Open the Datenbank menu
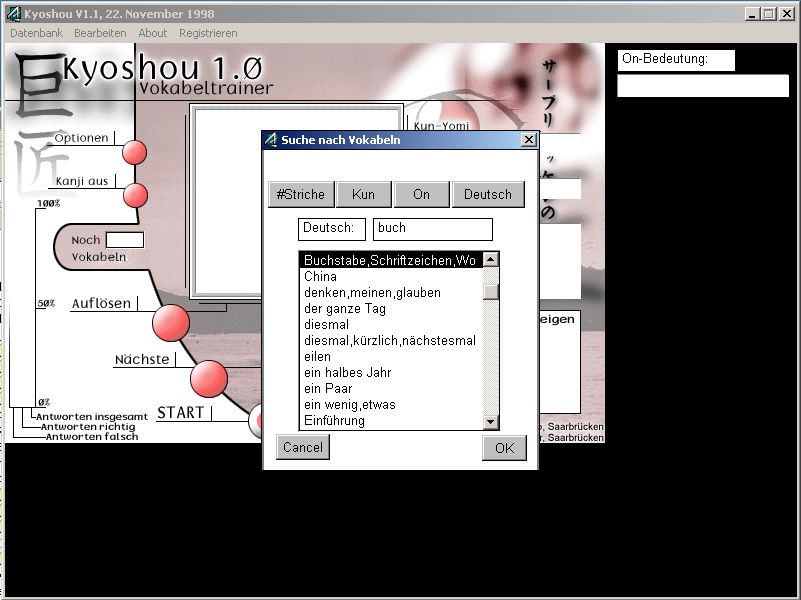Screen dimensions: 801x600 click(x=36, y=33)
